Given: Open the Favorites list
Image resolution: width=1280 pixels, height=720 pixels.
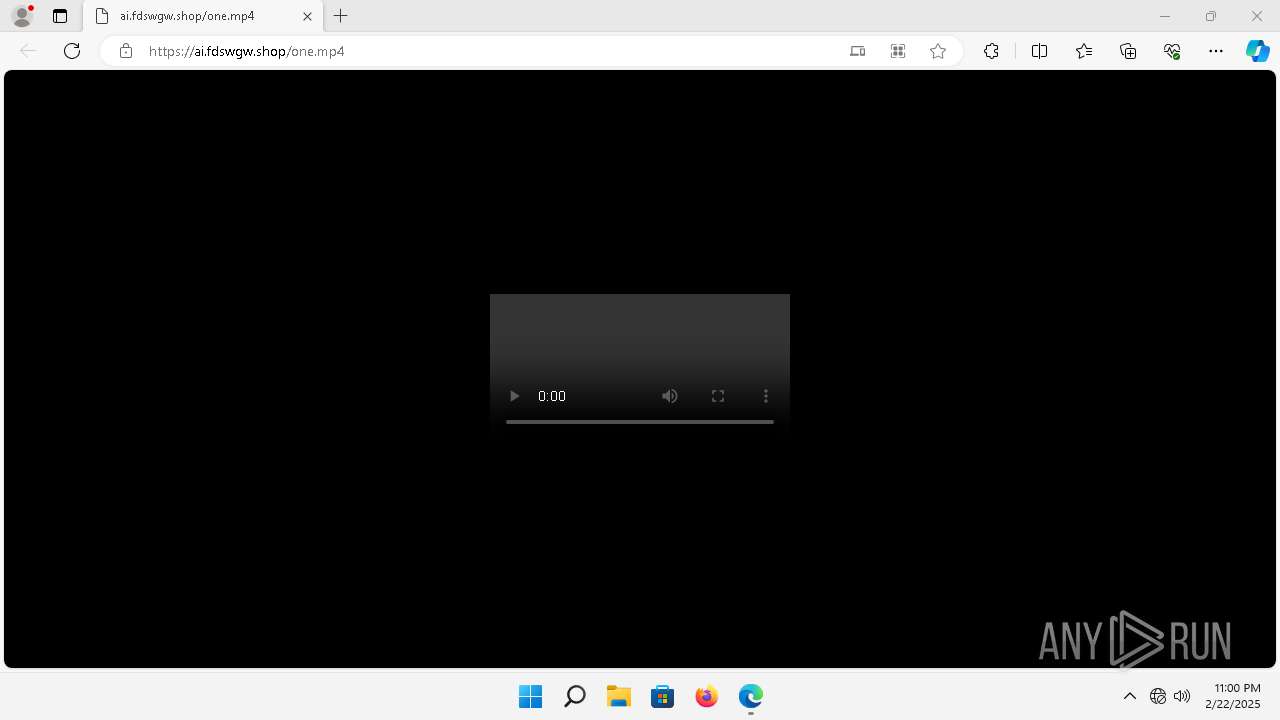Looking at the screenshot, I should (1084, 51).
